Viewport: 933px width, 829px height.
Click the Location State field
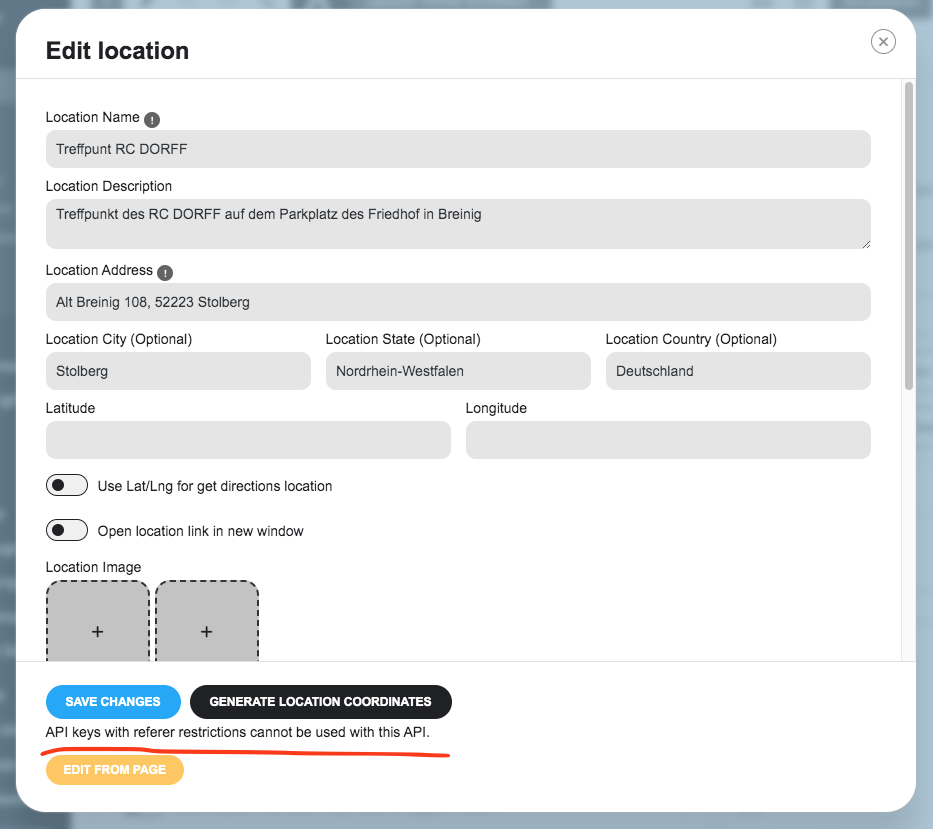tap(458, 371)
